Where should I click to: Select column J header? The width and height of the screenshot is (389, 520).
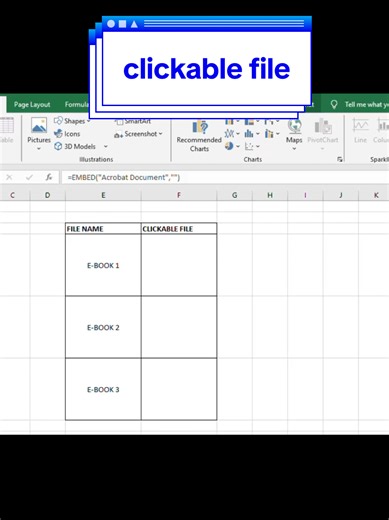(341, 195)
